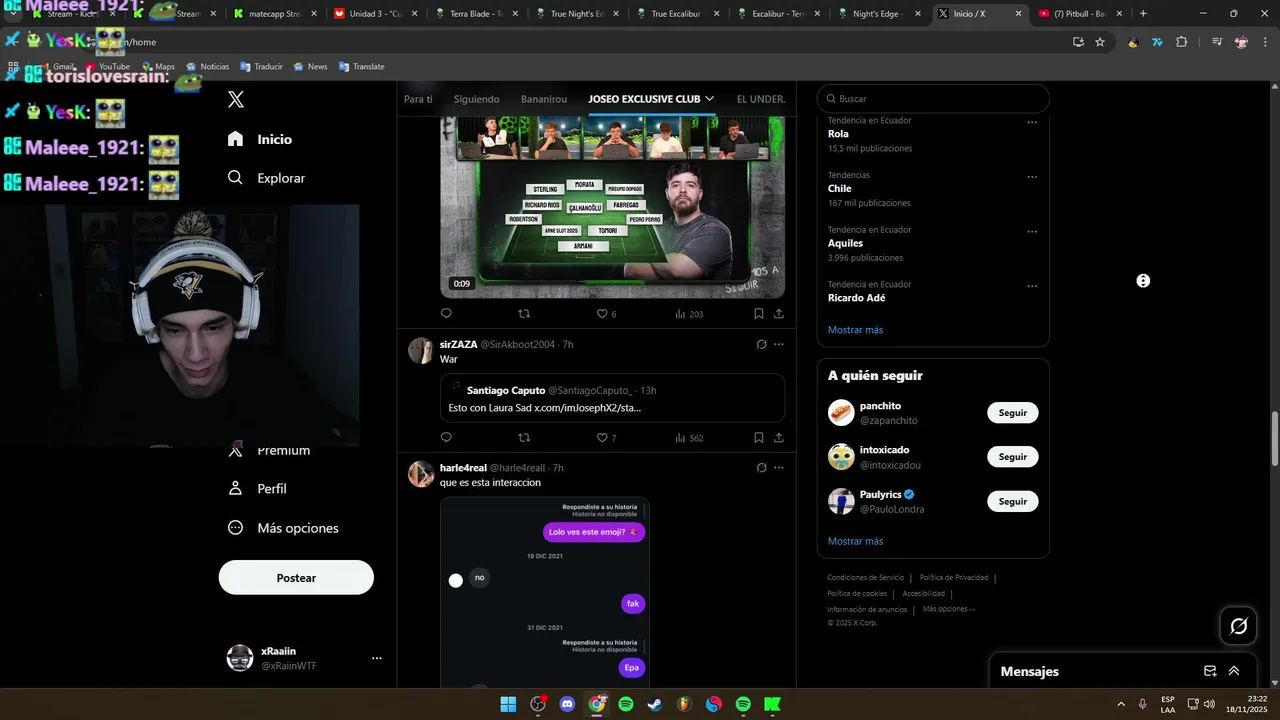Follow panchito with the Seguir button
Viewport: 1280px width, 720px height.
1012,412
